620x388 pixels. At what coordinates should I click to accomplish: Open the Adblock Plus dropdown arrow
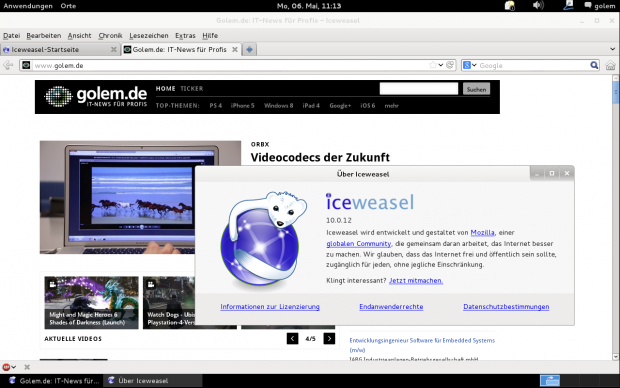click(x=13, y=367)
